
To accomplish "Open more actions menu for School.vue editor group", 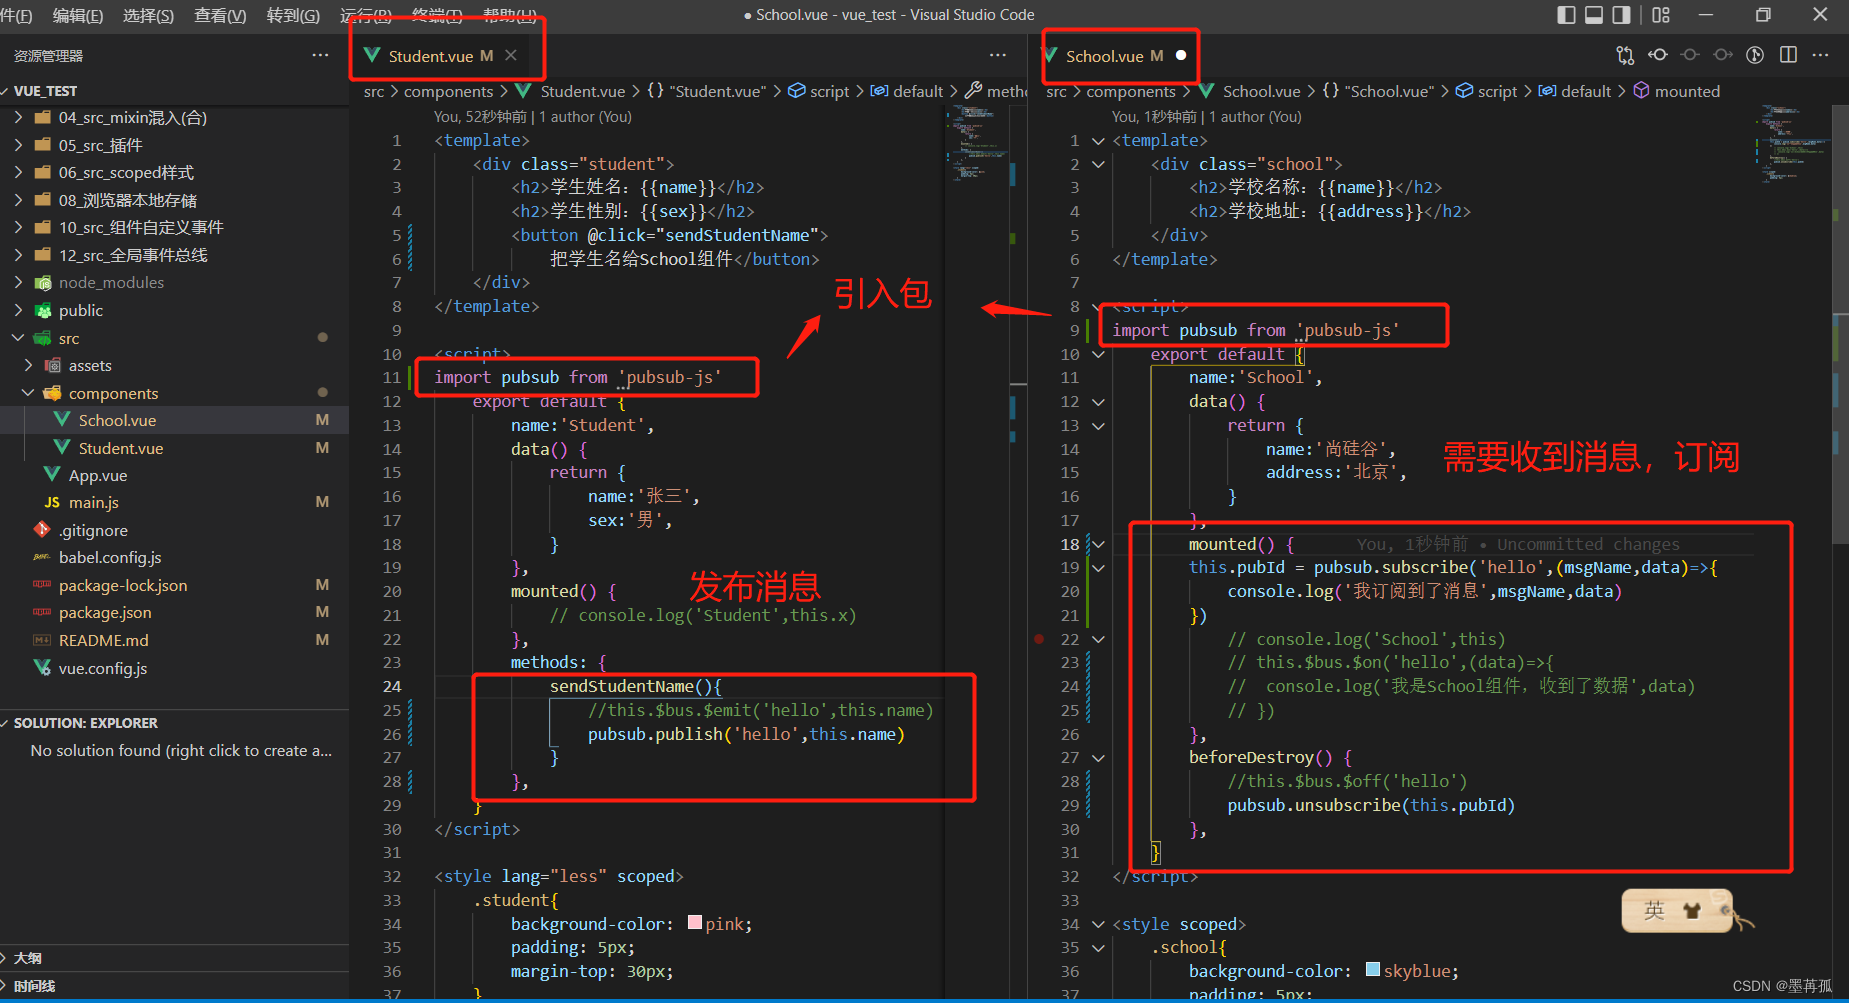I will pyautogui.click(x=1820, y=55).
